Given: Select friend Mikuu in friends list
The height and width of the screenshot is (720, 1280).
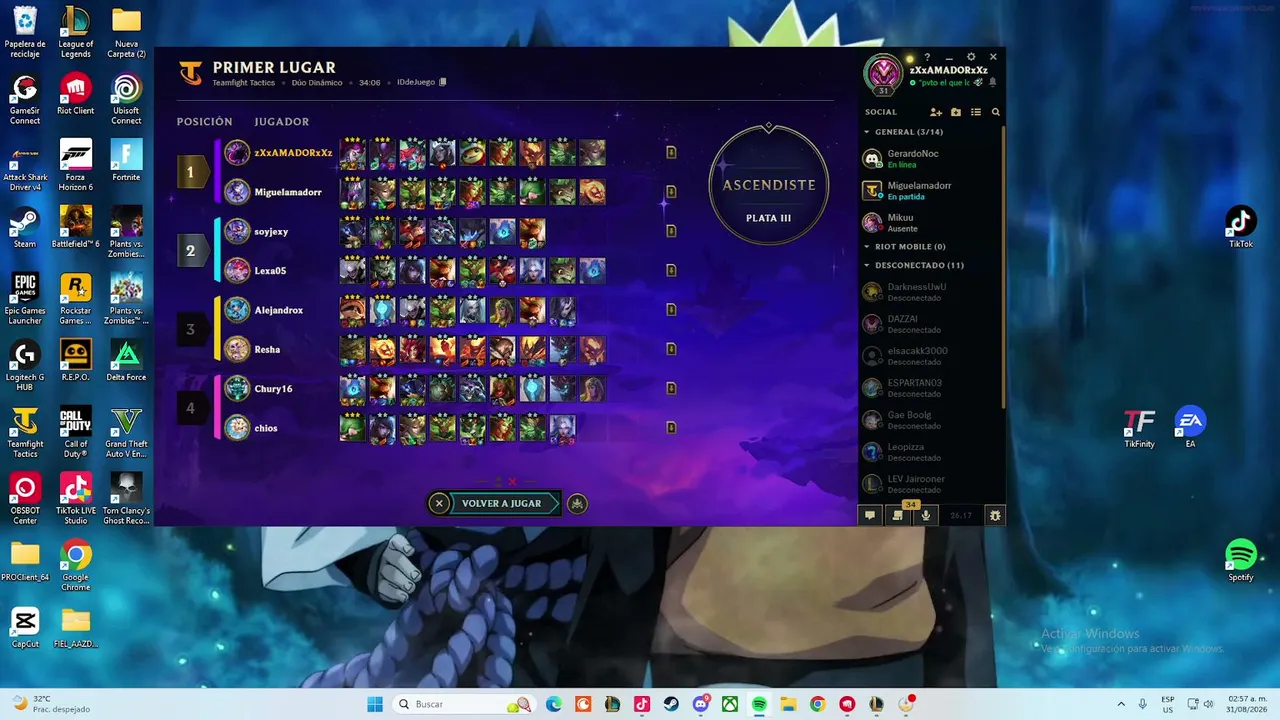Looking at the screenshot, I should [930, 222].
